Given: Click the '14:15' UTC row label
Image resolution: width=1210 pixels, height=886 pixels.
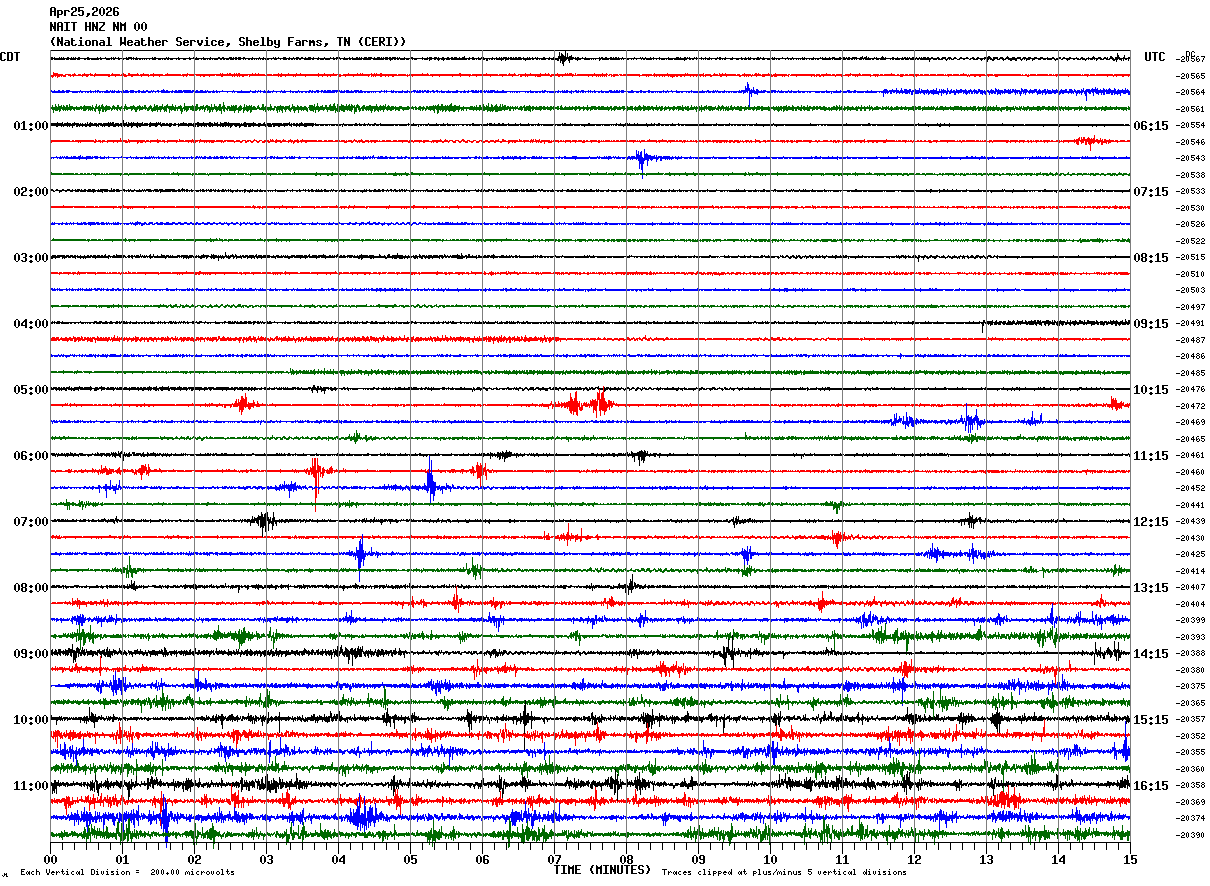Looking at the screenshot, I should click(1151, 654).
